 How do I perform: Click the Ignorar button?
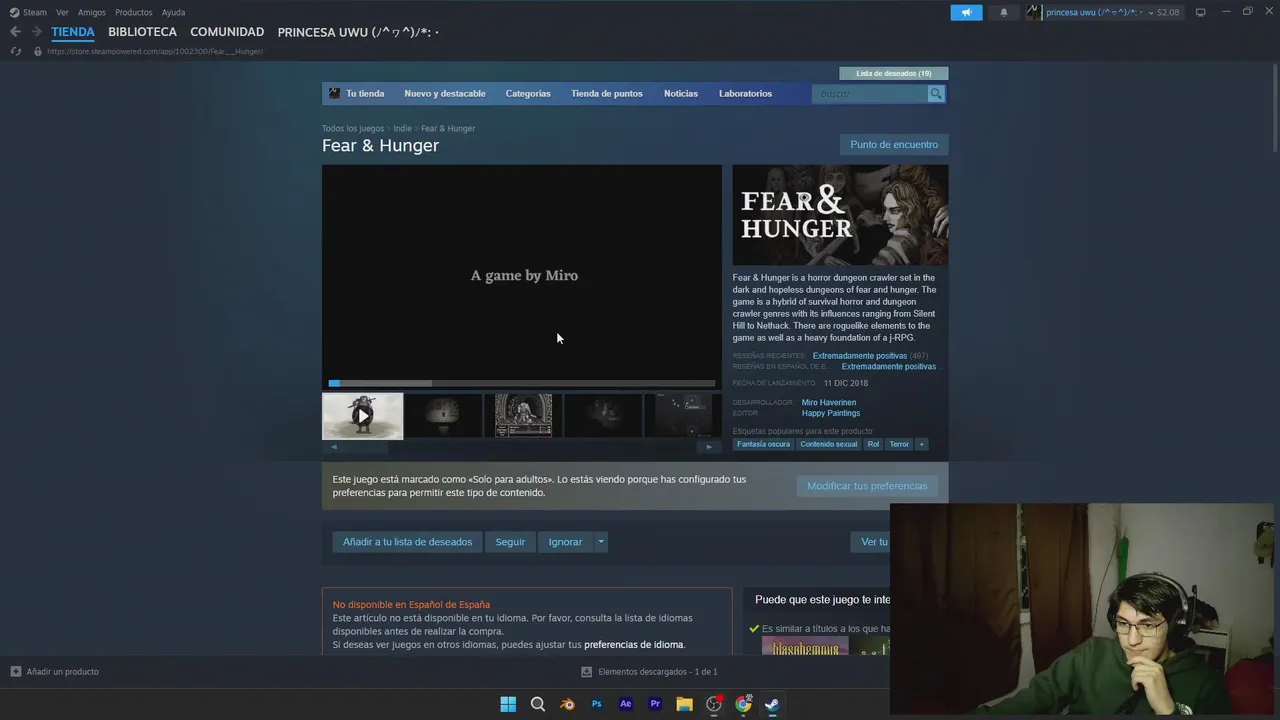565,542
